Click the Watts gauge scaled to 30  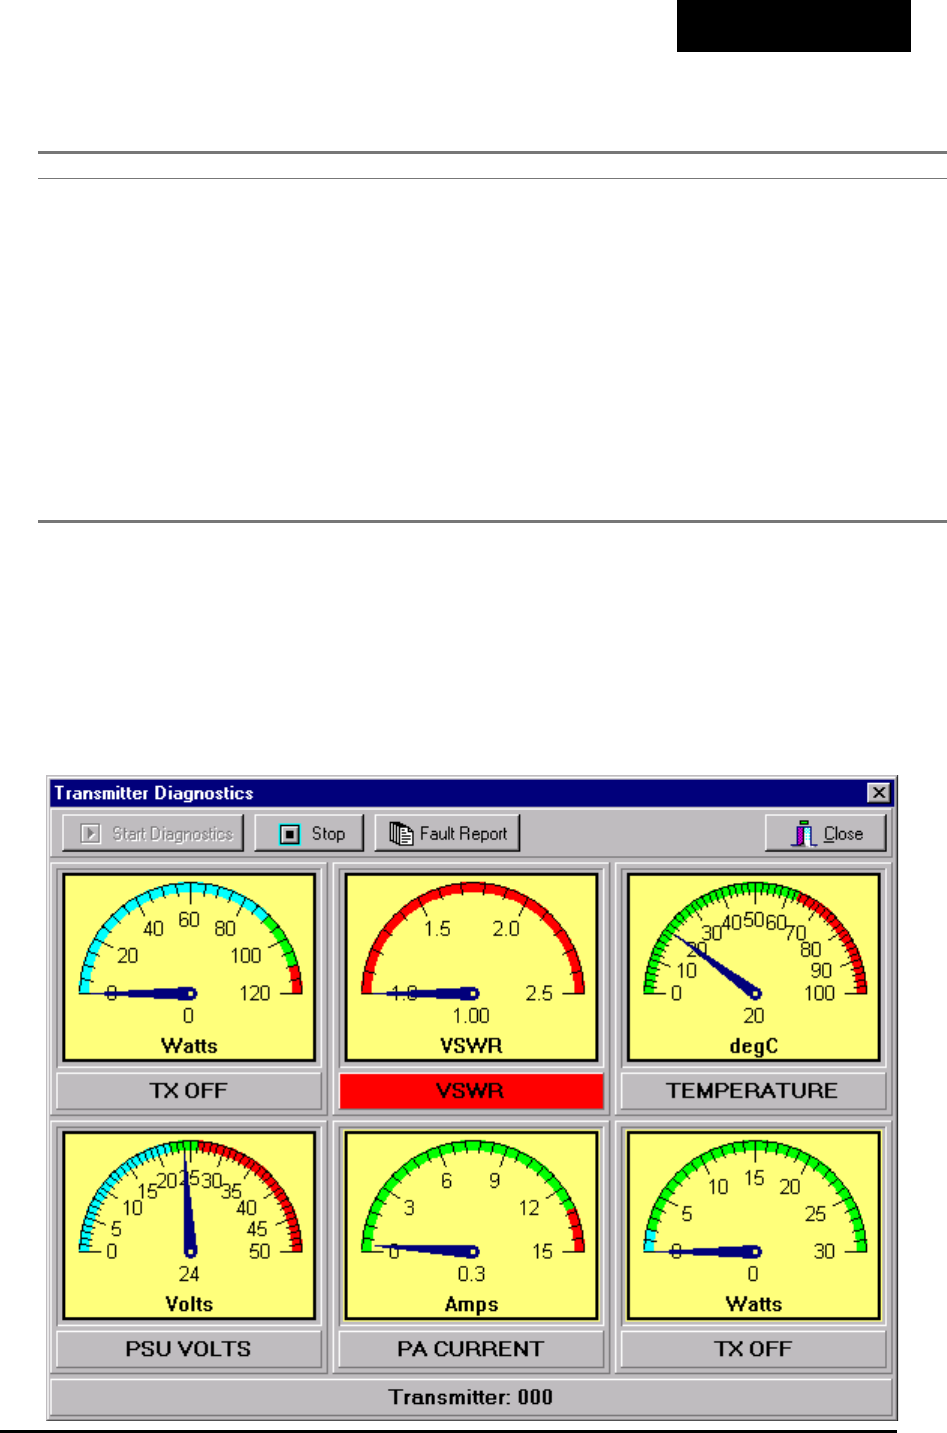coord(753,1225)
